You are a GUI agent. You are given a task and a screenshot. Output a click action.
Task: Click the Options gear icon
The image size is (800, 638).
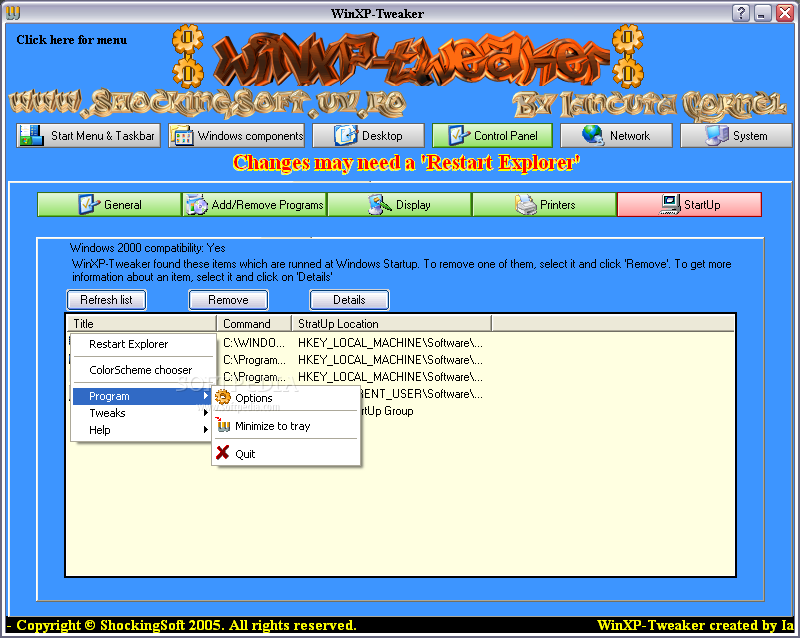tap(222, 397)
